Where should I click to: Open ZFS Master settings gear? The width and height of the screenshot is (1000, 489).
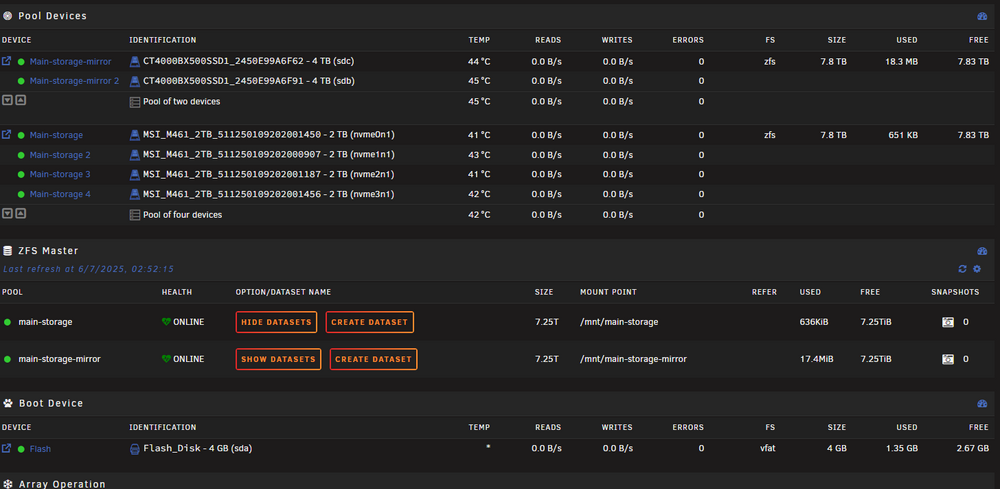click(x=976, y=269)
